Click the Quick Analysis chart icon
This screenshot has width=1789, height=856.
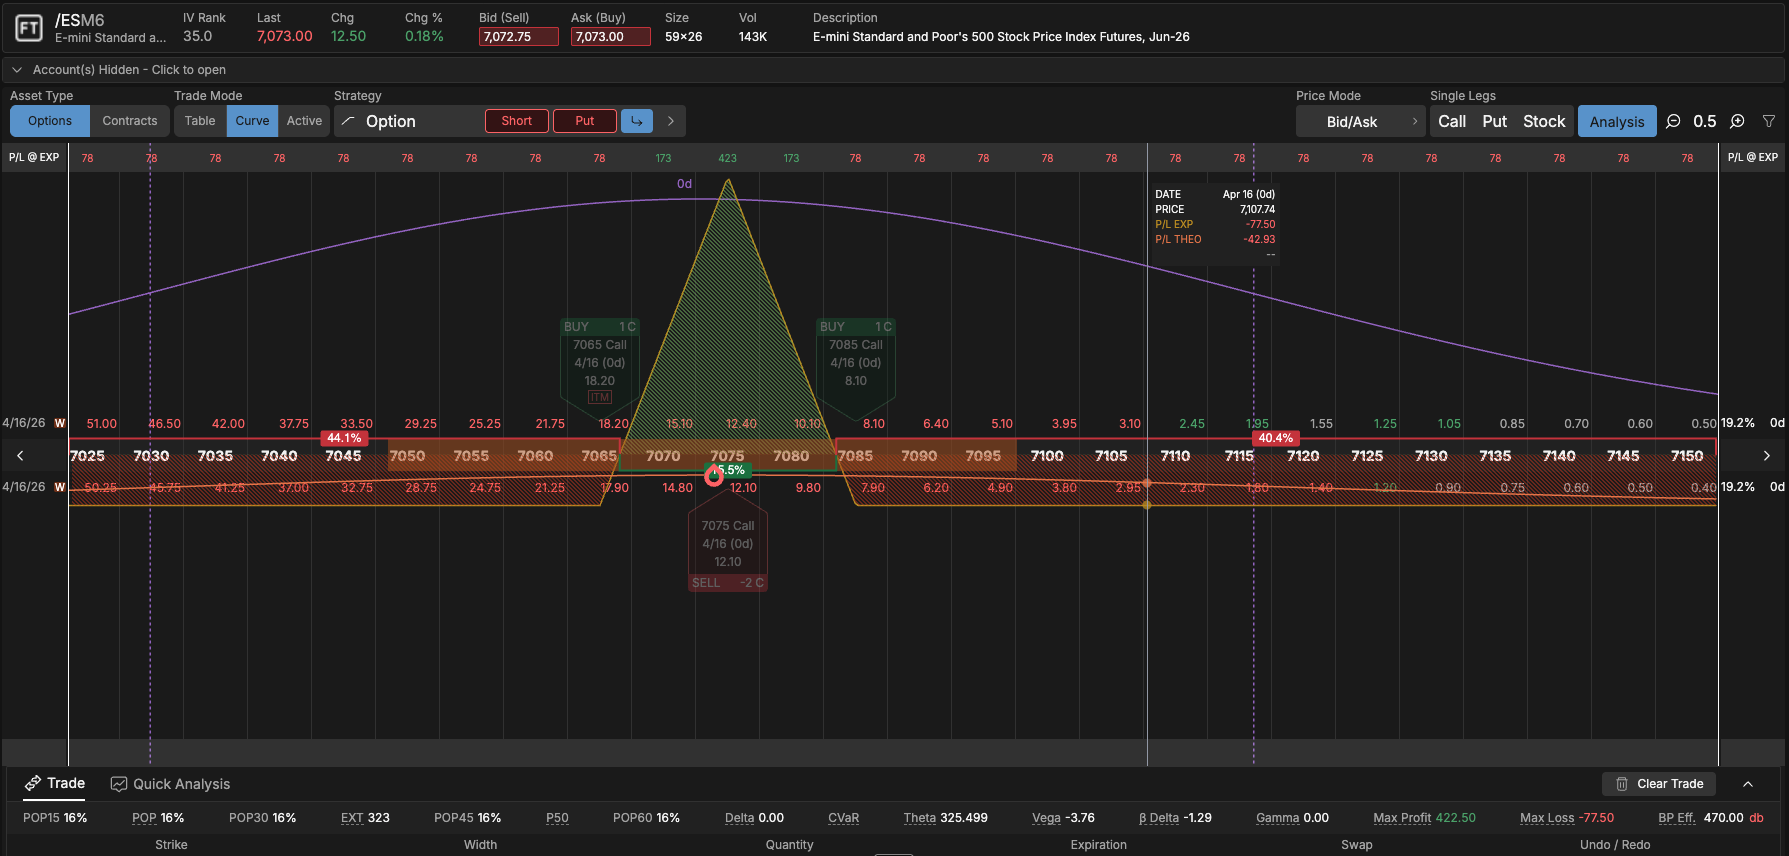(x=119, y=784)
